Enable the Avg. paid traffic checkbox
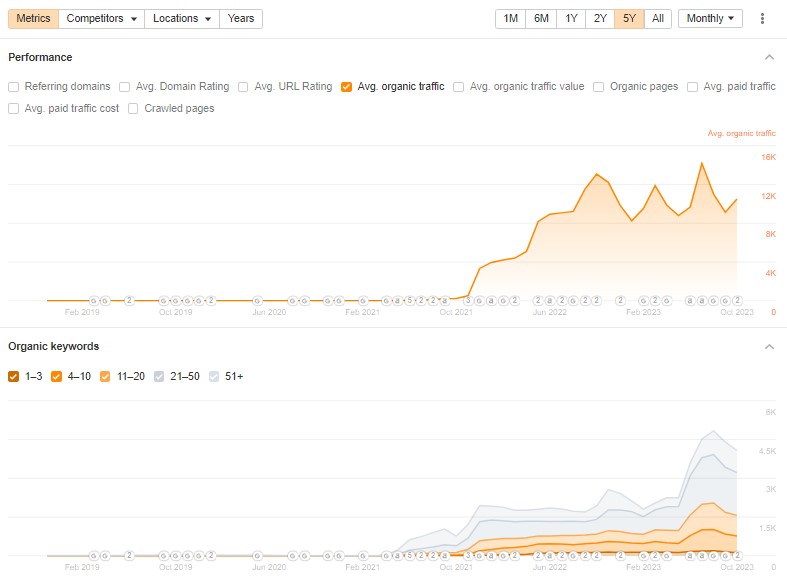This screenshot has height=581, width=787. 692,87
